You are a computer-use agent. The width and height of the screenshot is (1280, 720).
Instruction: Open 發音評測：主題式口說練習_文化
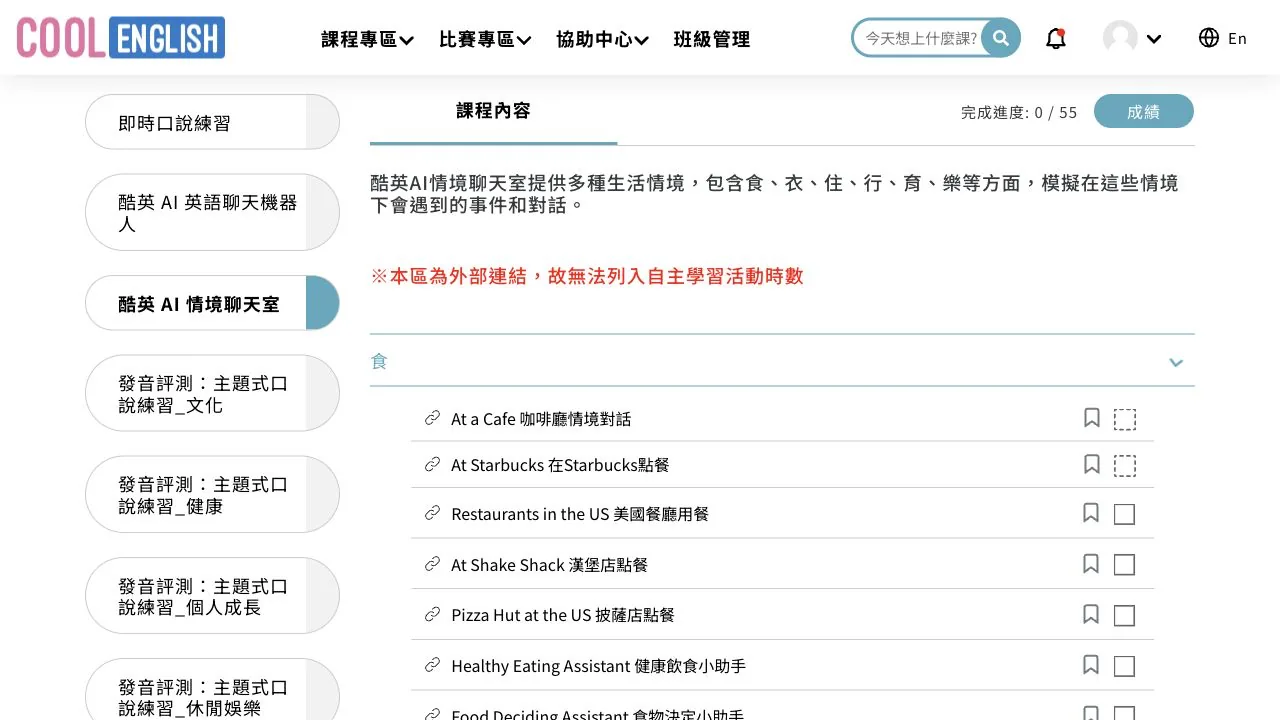[x=212, y=393]
